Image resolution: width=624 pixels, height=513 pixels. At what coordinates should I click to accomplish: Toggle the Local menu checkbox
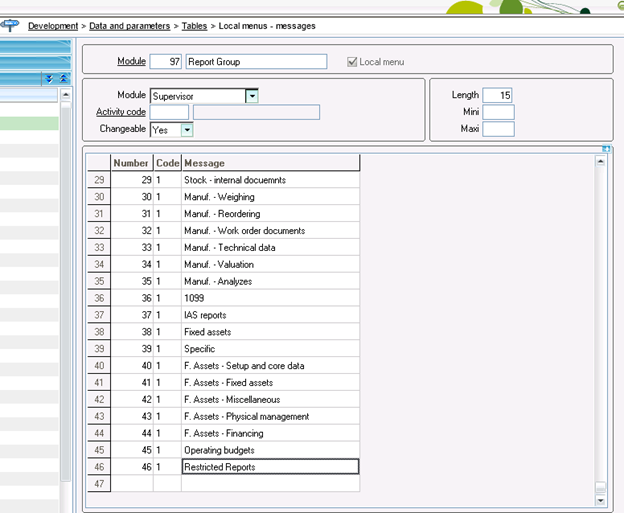351,62
